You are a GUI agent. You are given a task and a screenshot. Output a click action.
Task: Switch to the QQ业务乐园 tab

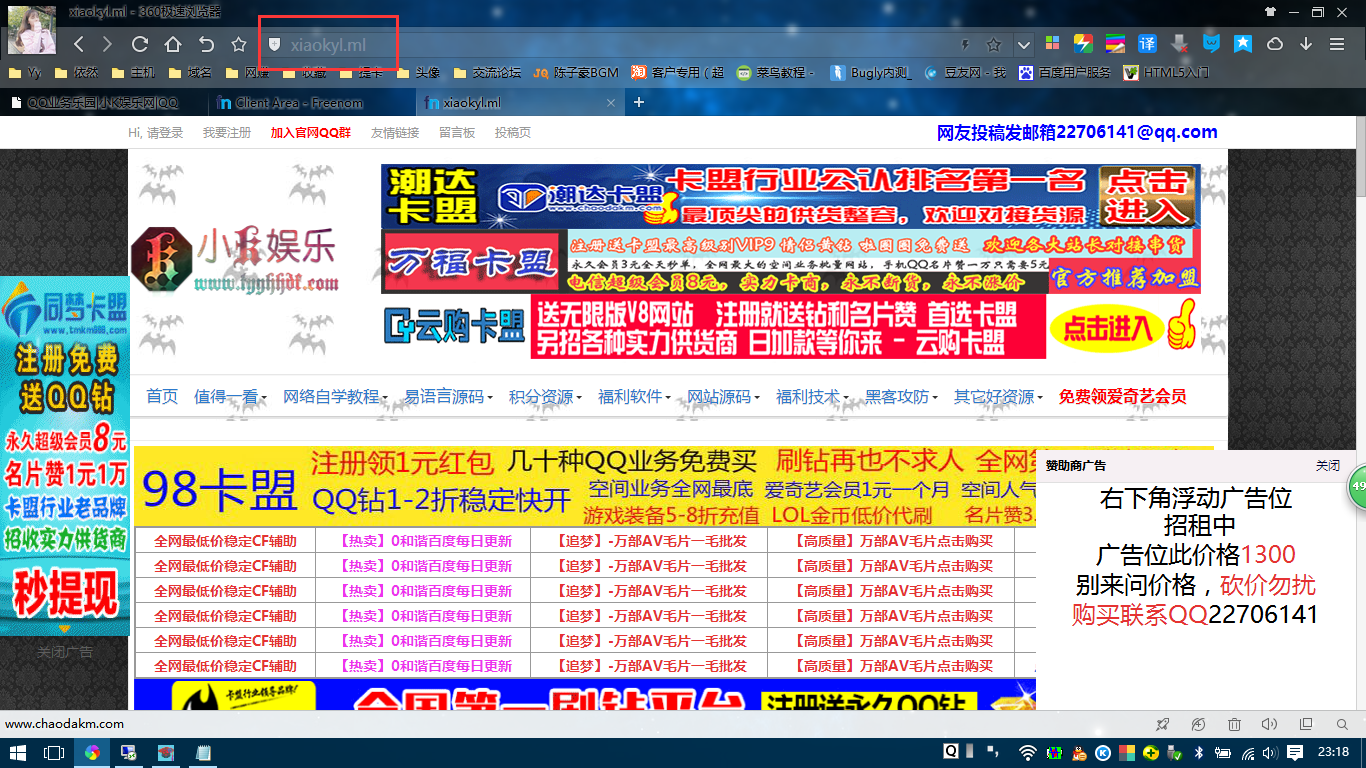pos(104,102)
